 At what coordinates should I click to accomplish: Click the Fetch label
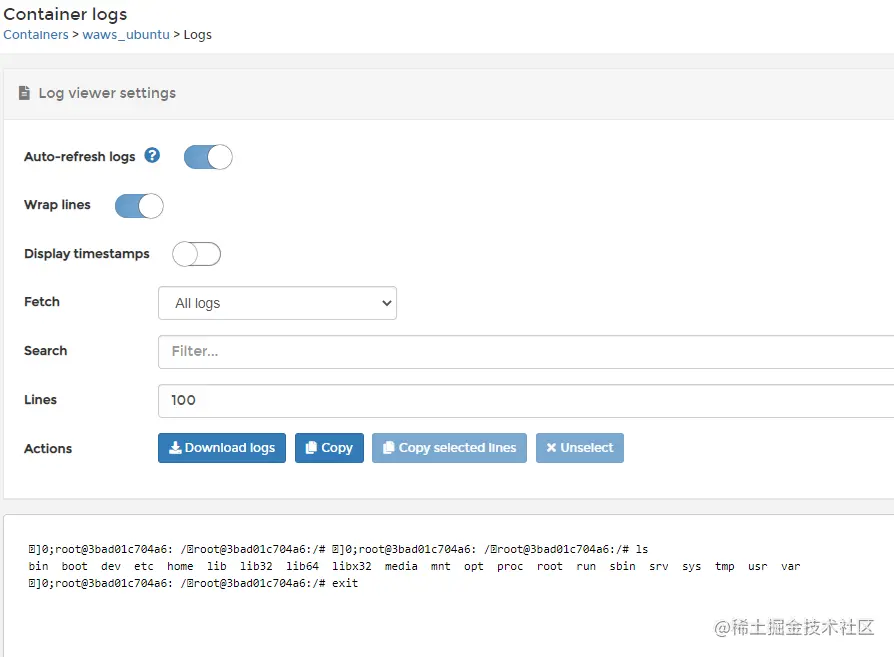point(42,302)
